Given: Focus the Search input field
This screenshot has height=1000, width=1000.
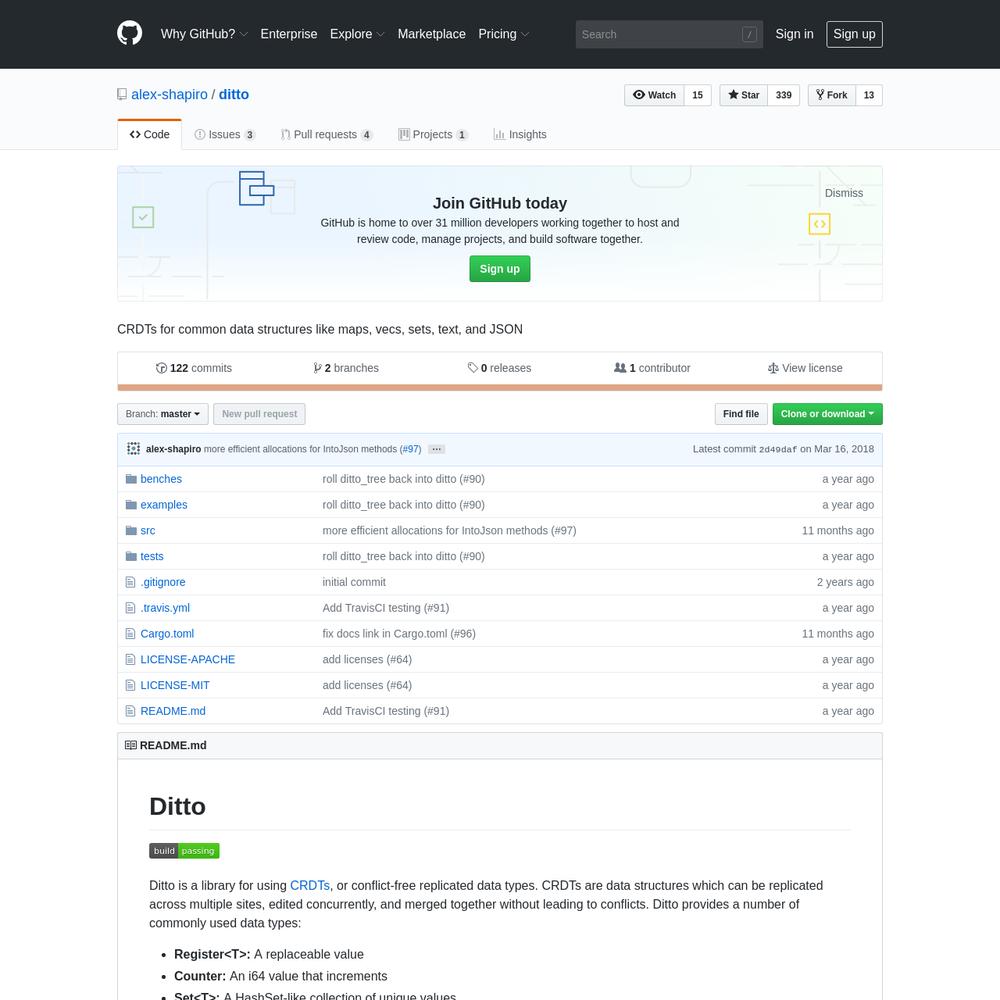Looking at the screenshot, I should 669,34.
